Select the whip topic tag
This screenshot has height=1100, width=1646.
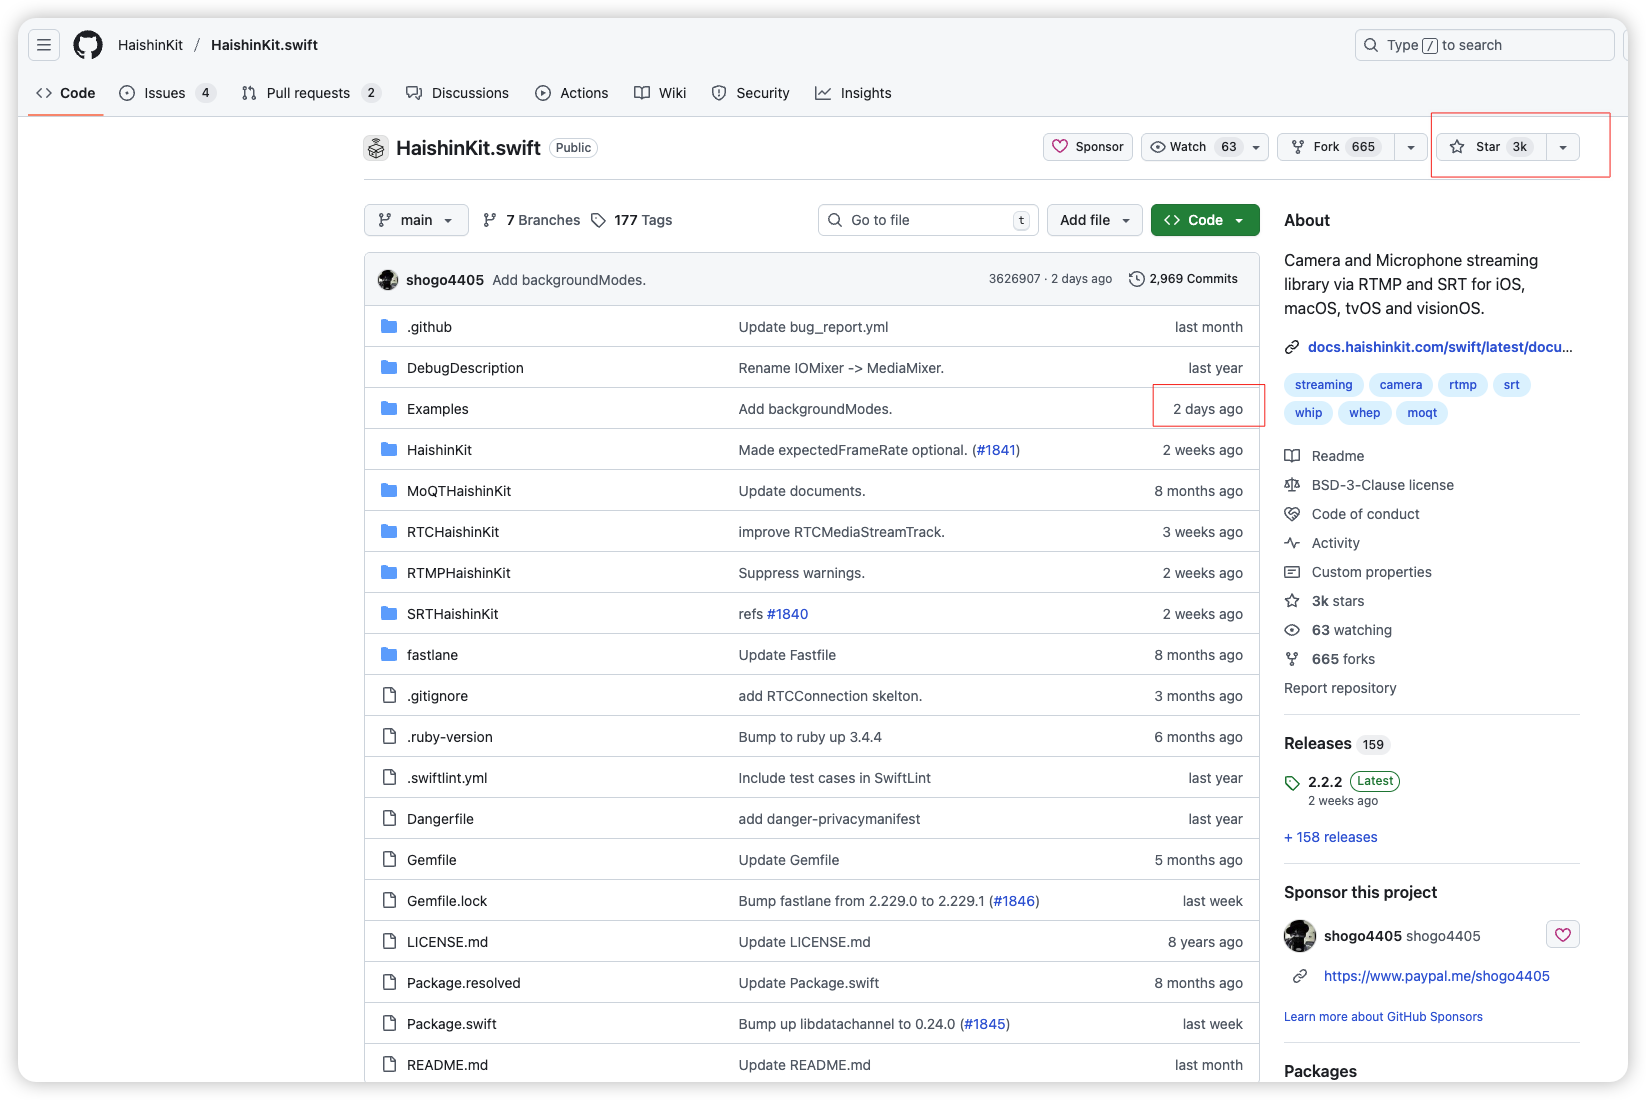(1308, 413)
